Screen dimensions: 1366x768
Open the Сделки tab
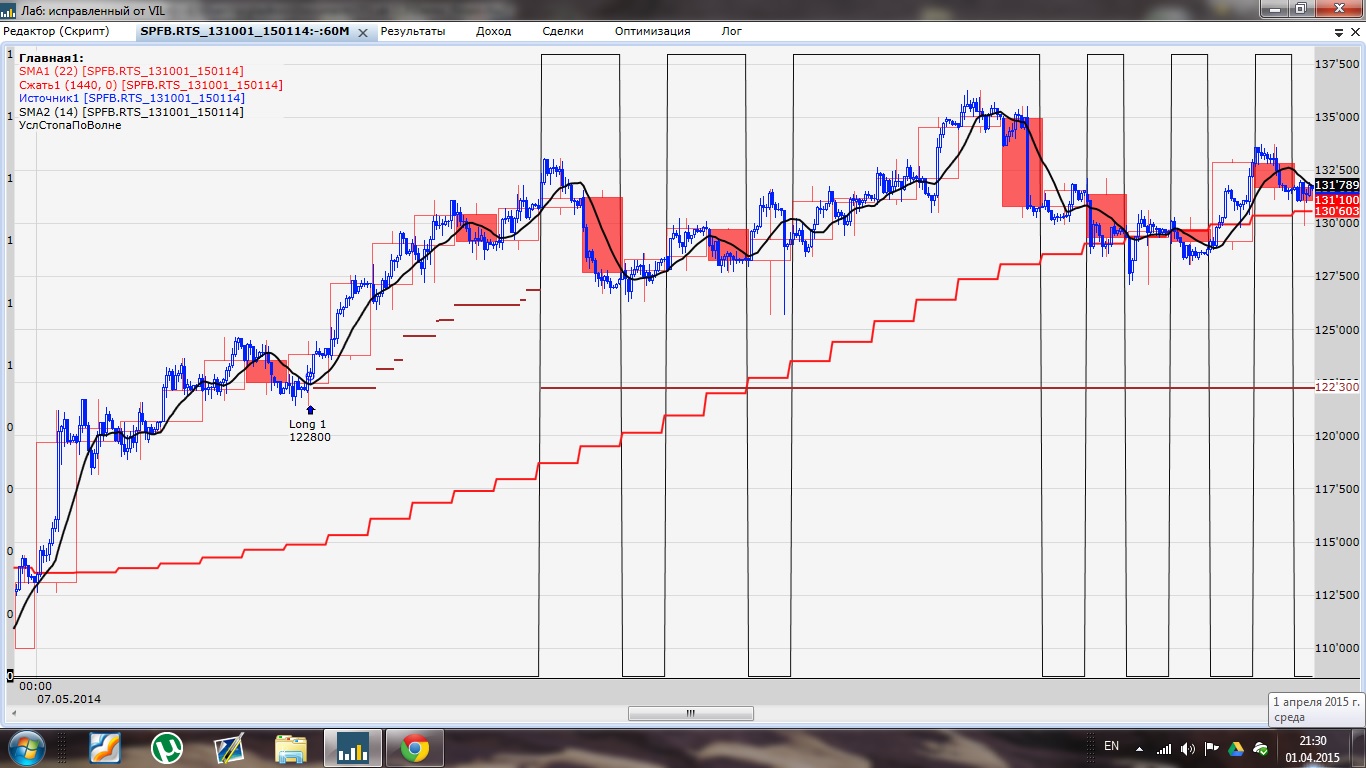click(x=562, y=31)
